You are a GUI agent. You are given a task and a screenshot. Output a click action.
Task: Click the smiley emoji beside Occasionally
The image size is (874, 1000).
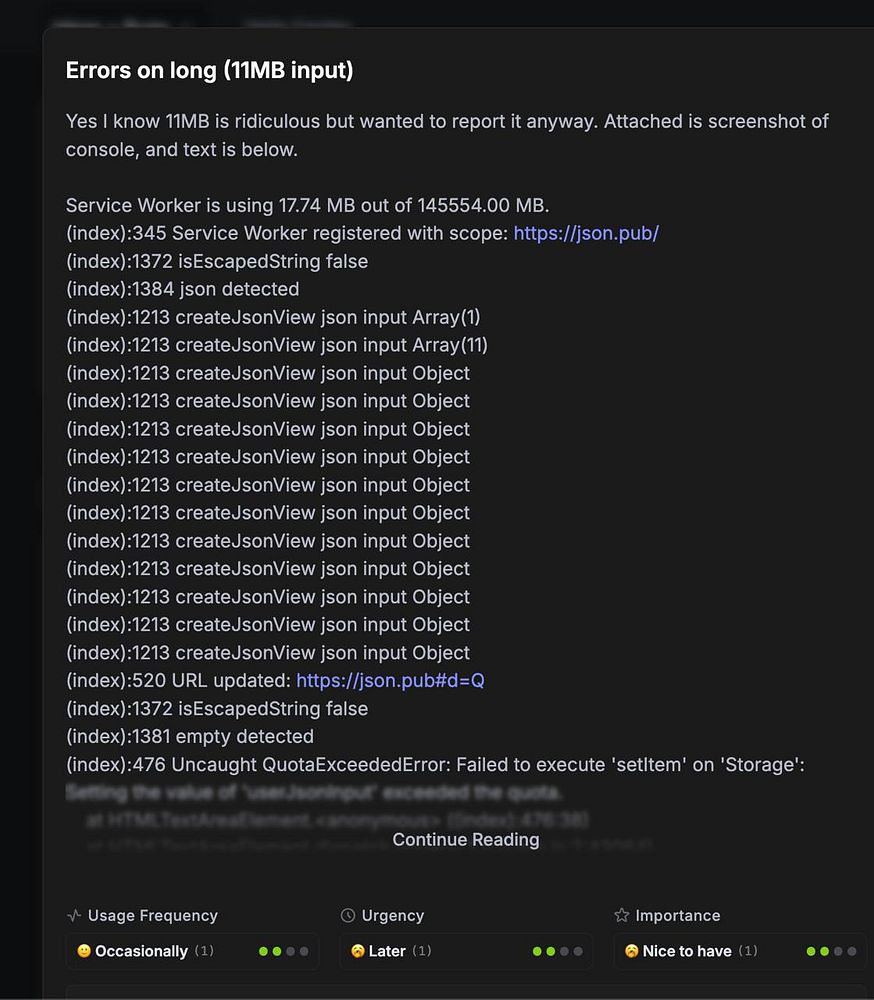[x=84, y=952]
